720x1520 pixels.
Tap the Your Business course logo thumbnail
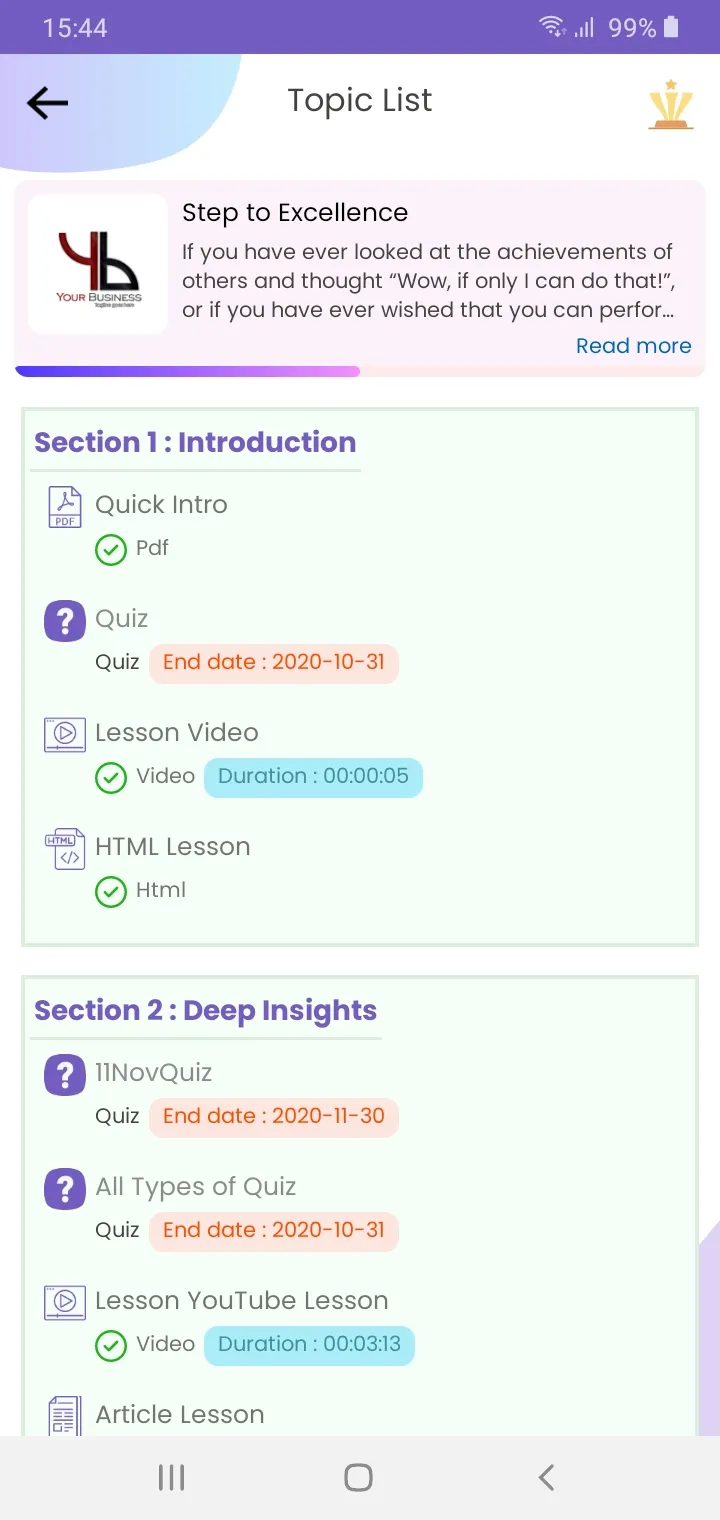(98, 264)
